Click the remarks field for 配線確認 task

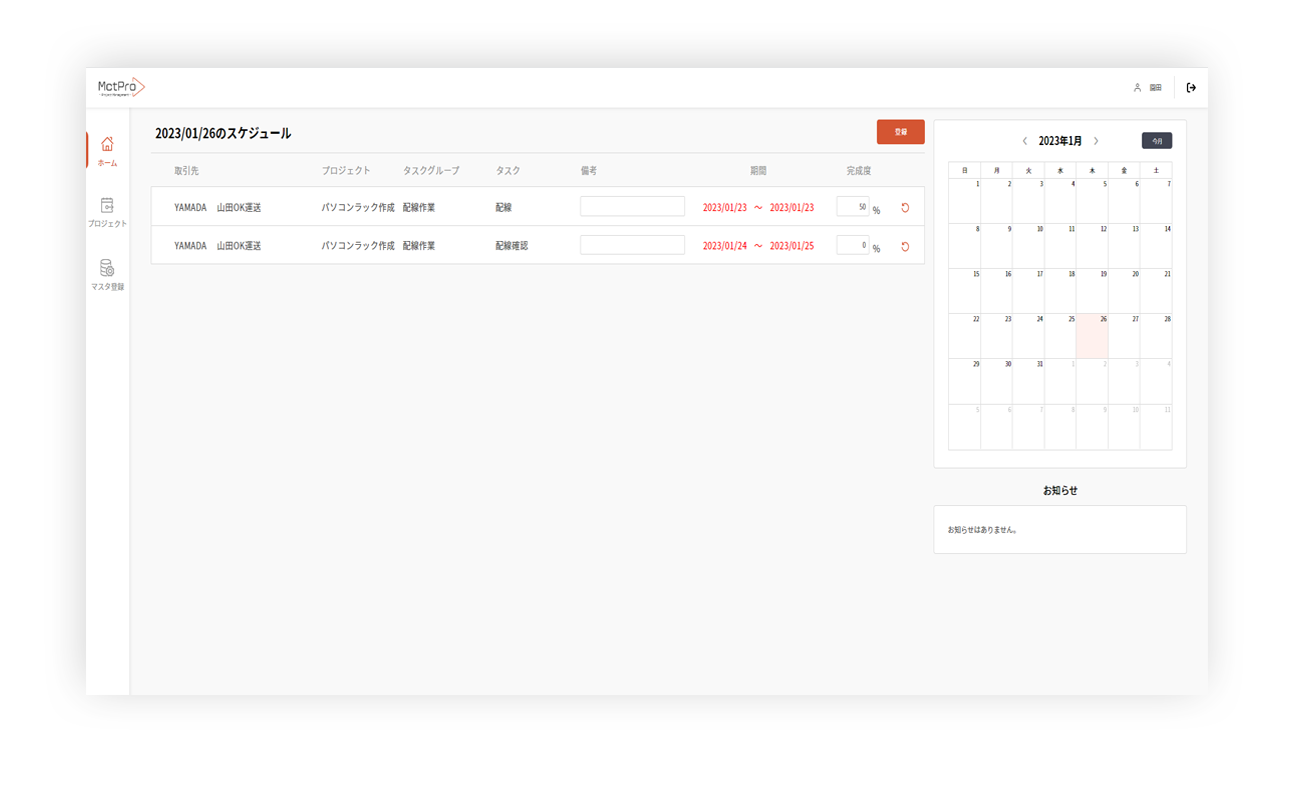pyautogui.click(x=632, y=245)
